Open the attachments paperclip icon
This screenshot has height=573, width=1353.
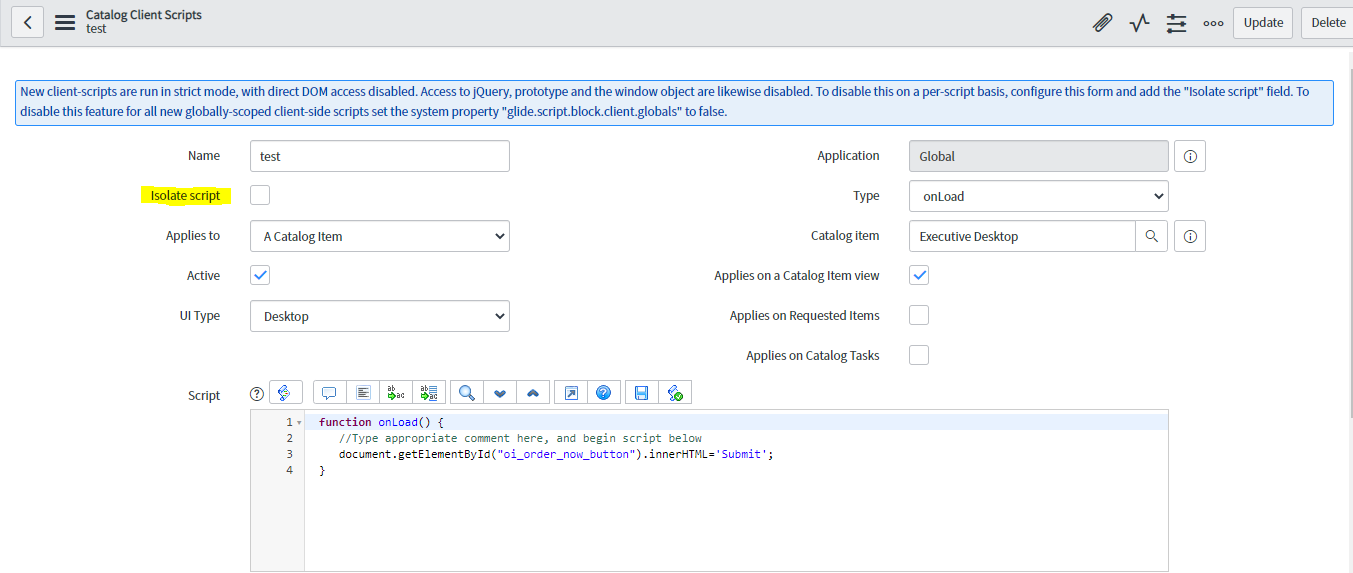point(1103,22)
